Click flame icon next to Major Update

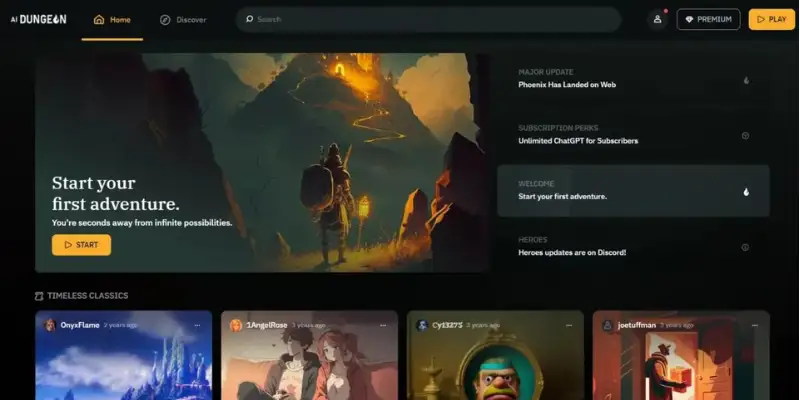coord(746,80)
